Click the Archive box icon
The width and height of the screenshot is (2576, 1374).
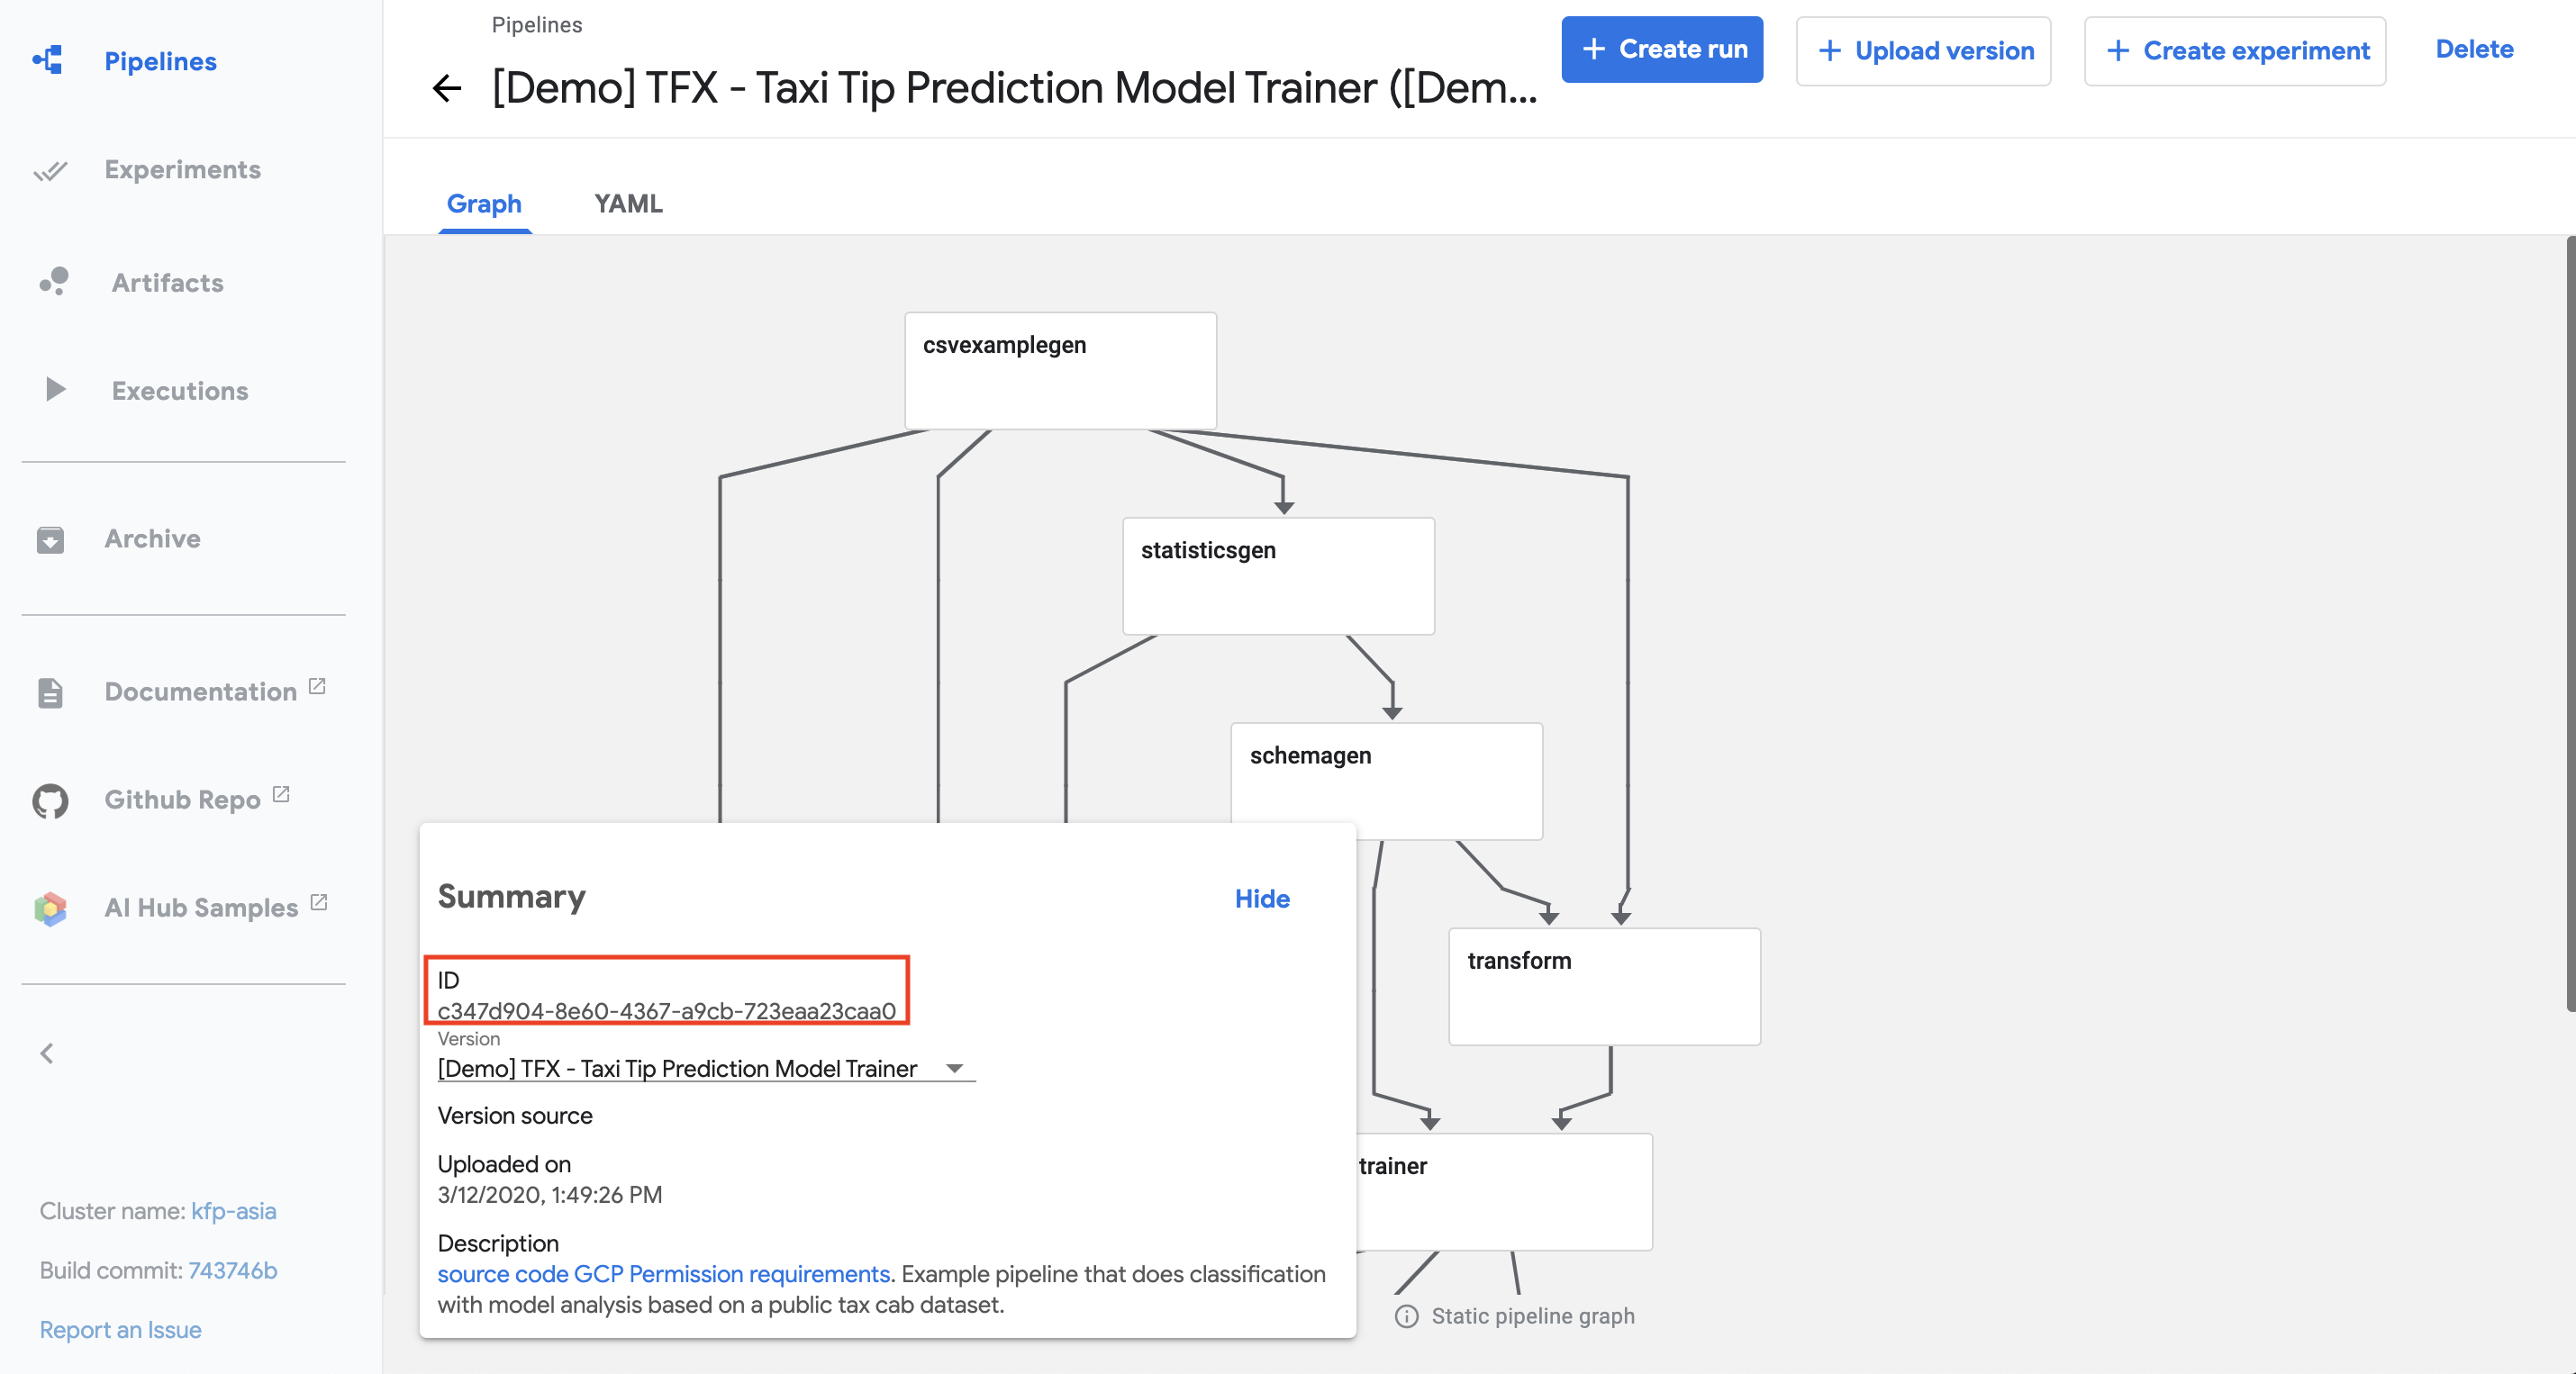tap(50, 539)
